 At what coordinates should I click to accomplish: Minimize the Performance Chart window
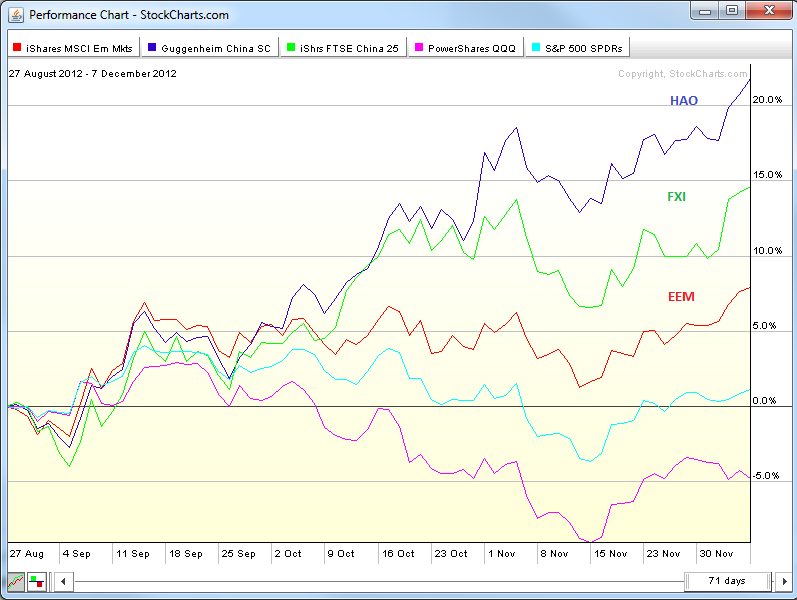704,11
